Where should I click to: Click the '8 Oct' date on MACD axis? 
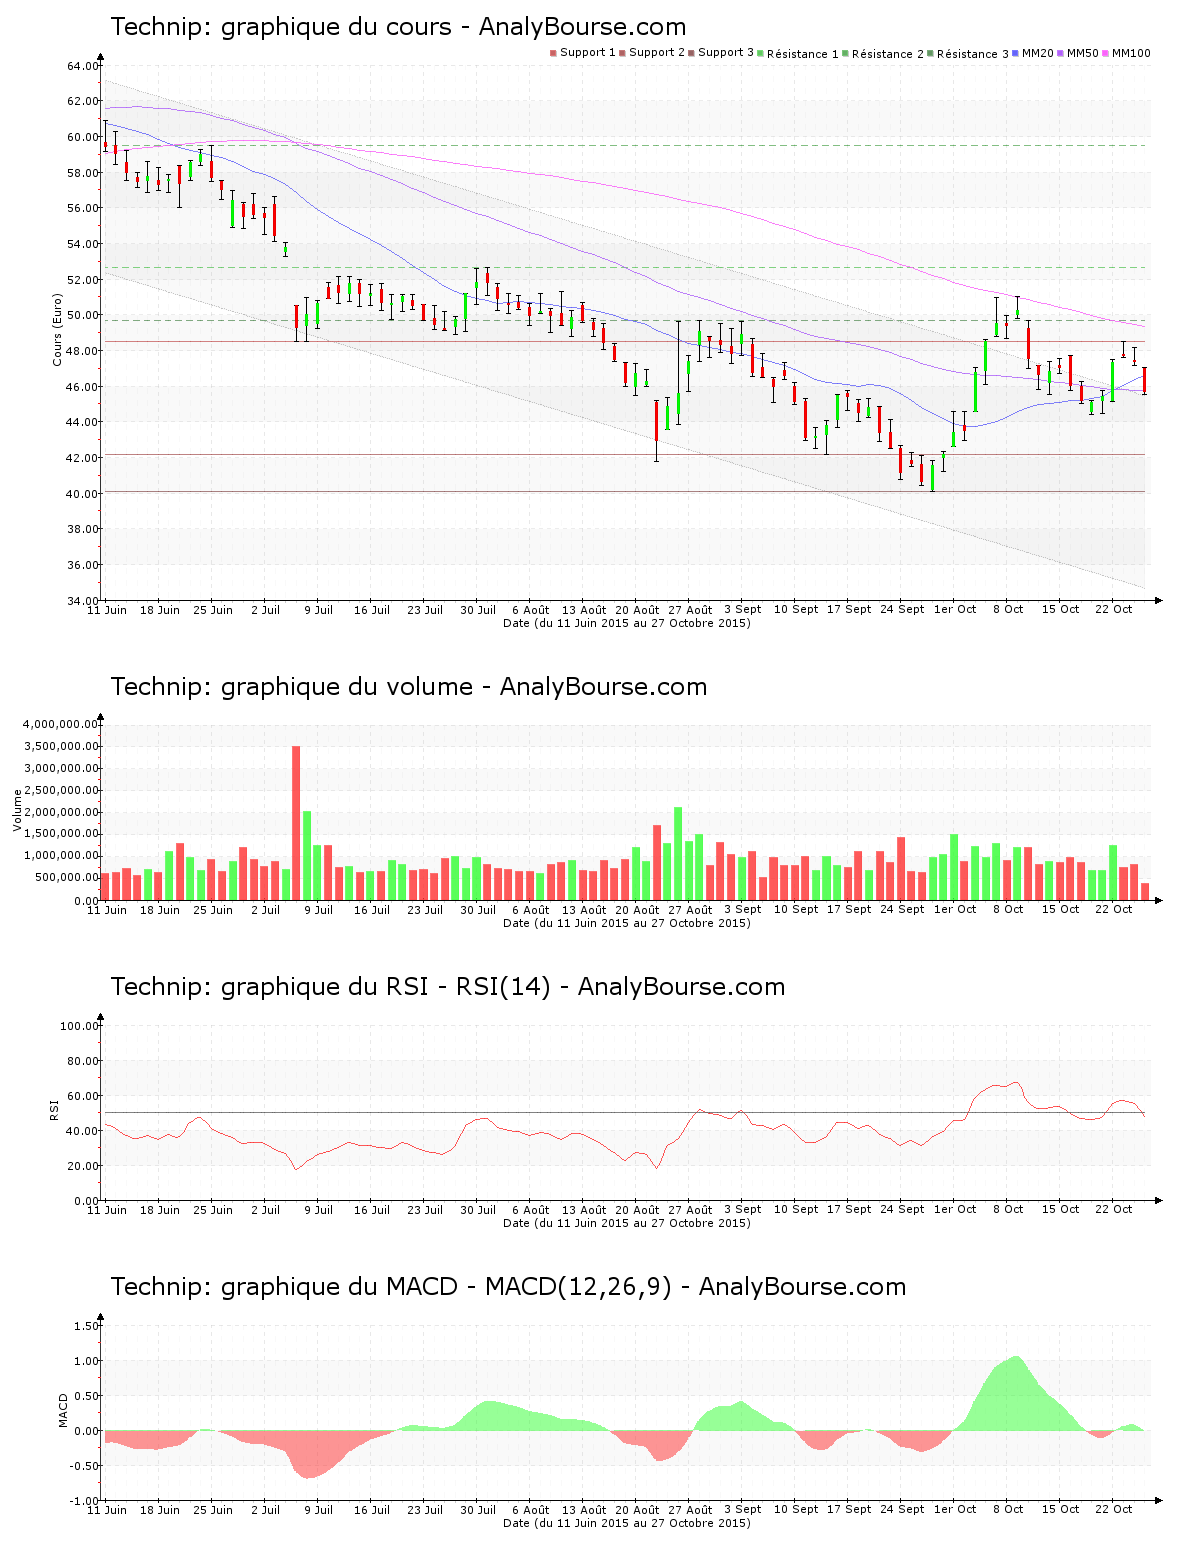[x=1007, y=1509]
